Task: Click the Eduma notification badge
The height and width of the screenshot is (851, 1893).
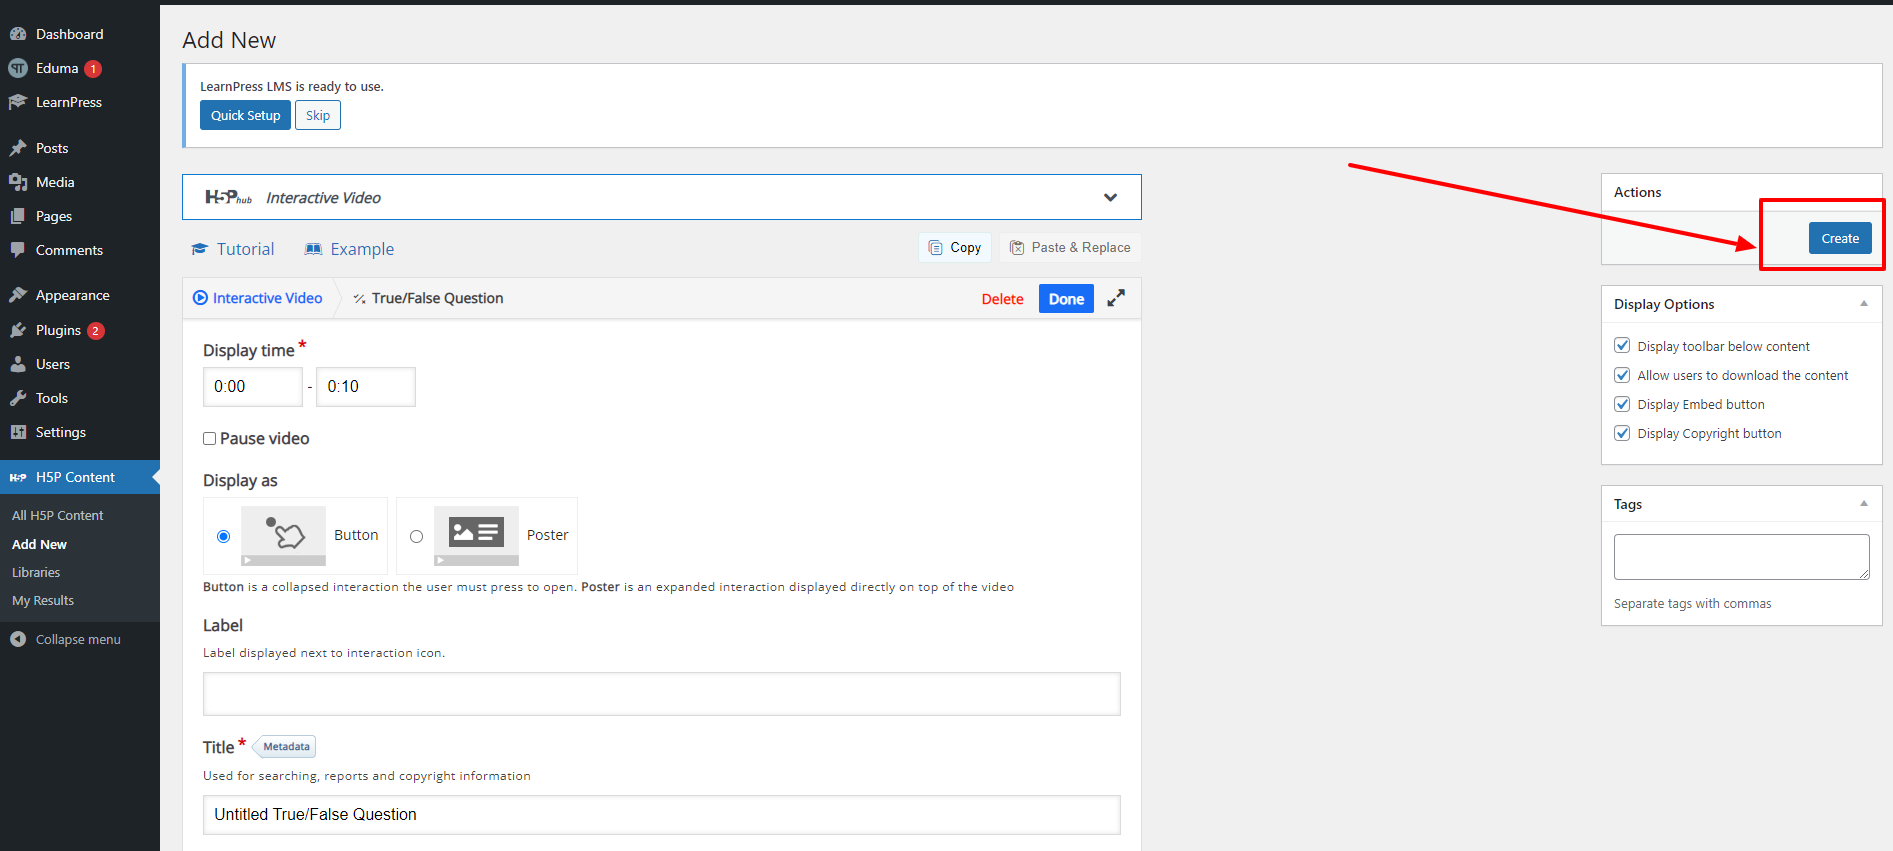Action: (x=93, y=69)
